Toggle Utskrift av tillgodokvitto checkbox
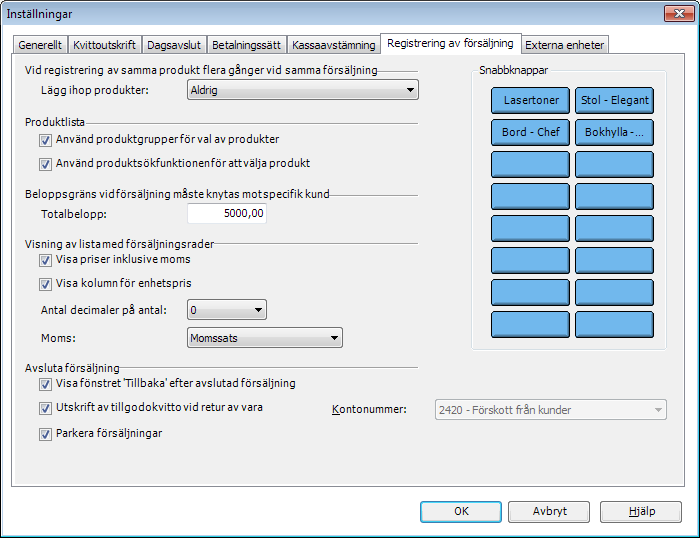 45,408
